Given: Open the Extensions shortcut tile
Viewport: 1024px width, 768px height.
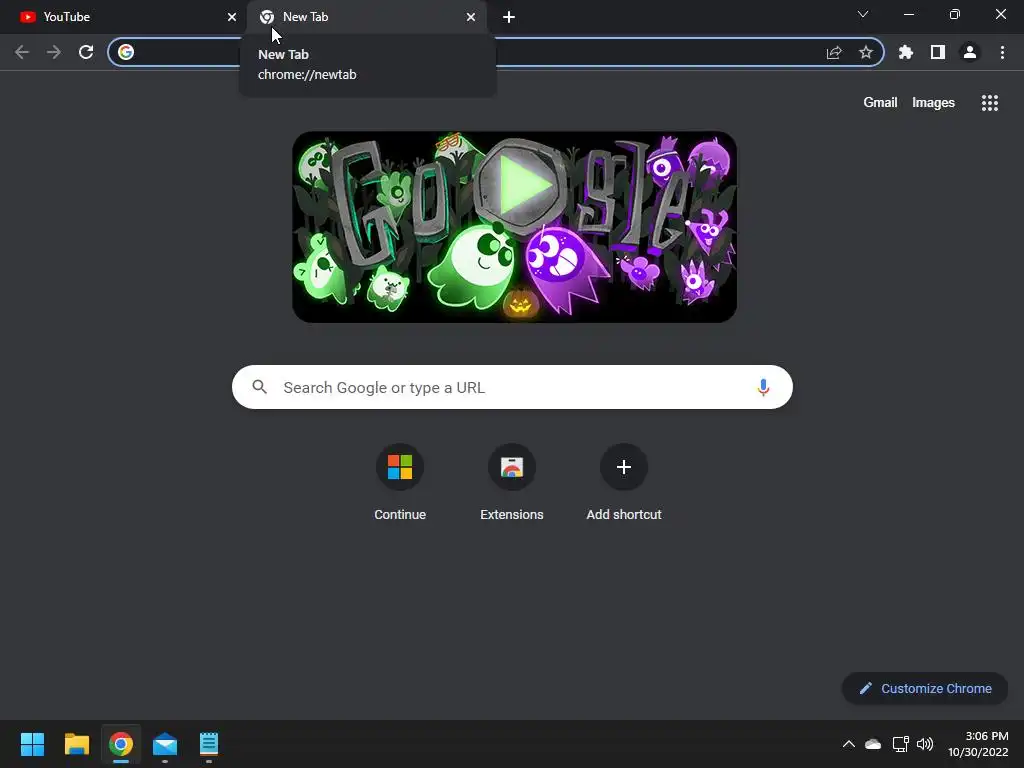Looking at the screenshot, I should coord(512,483).
